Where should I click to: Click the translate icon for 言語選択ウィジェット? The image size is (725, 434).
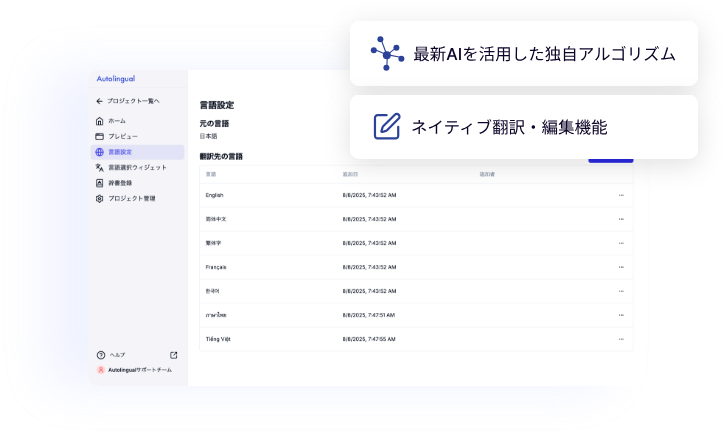tap(99, 168)
